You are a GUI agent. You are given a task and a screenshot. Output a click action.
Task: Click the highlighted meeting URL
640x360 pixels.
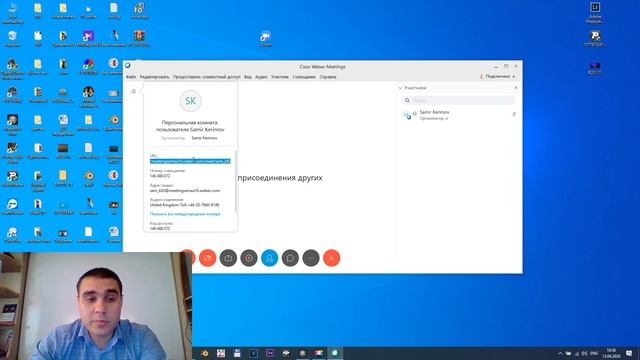[x=190, y=161]
